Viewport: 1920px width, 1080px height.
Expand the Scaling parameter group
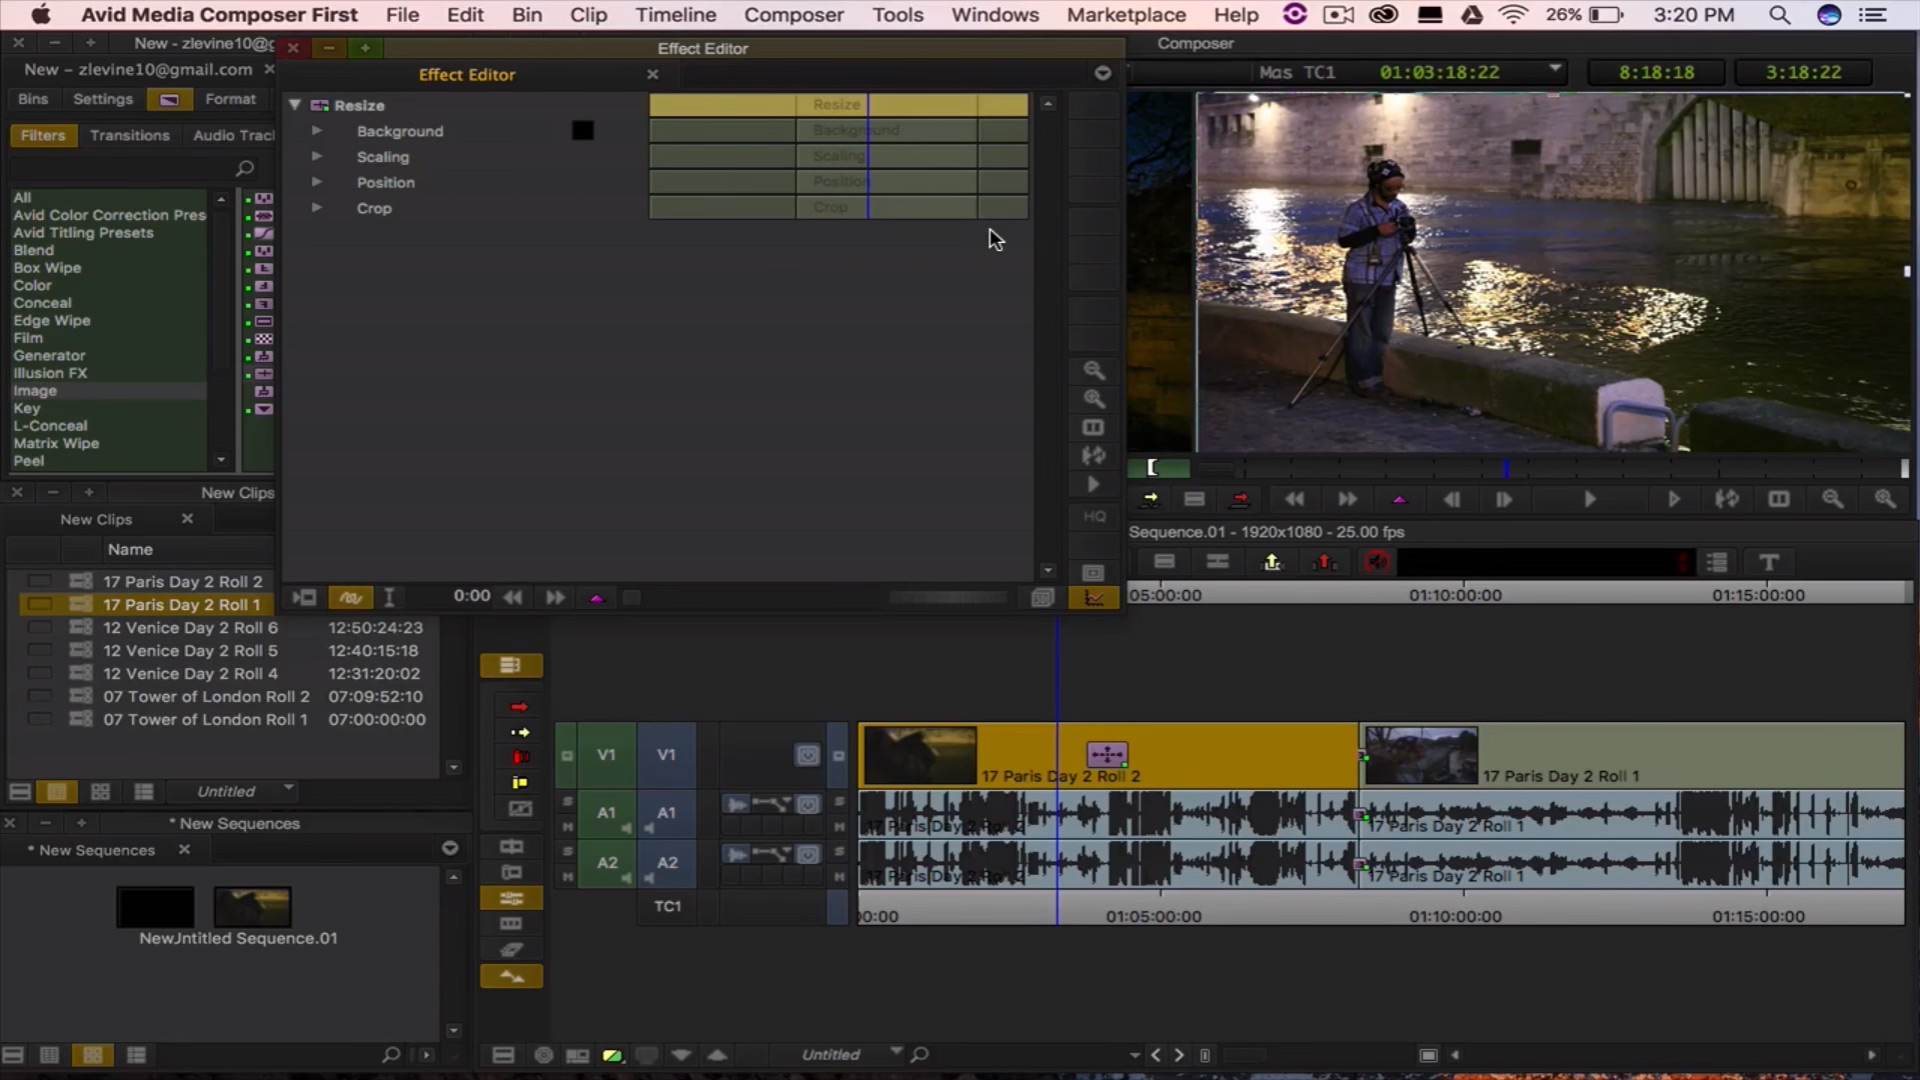317,157
